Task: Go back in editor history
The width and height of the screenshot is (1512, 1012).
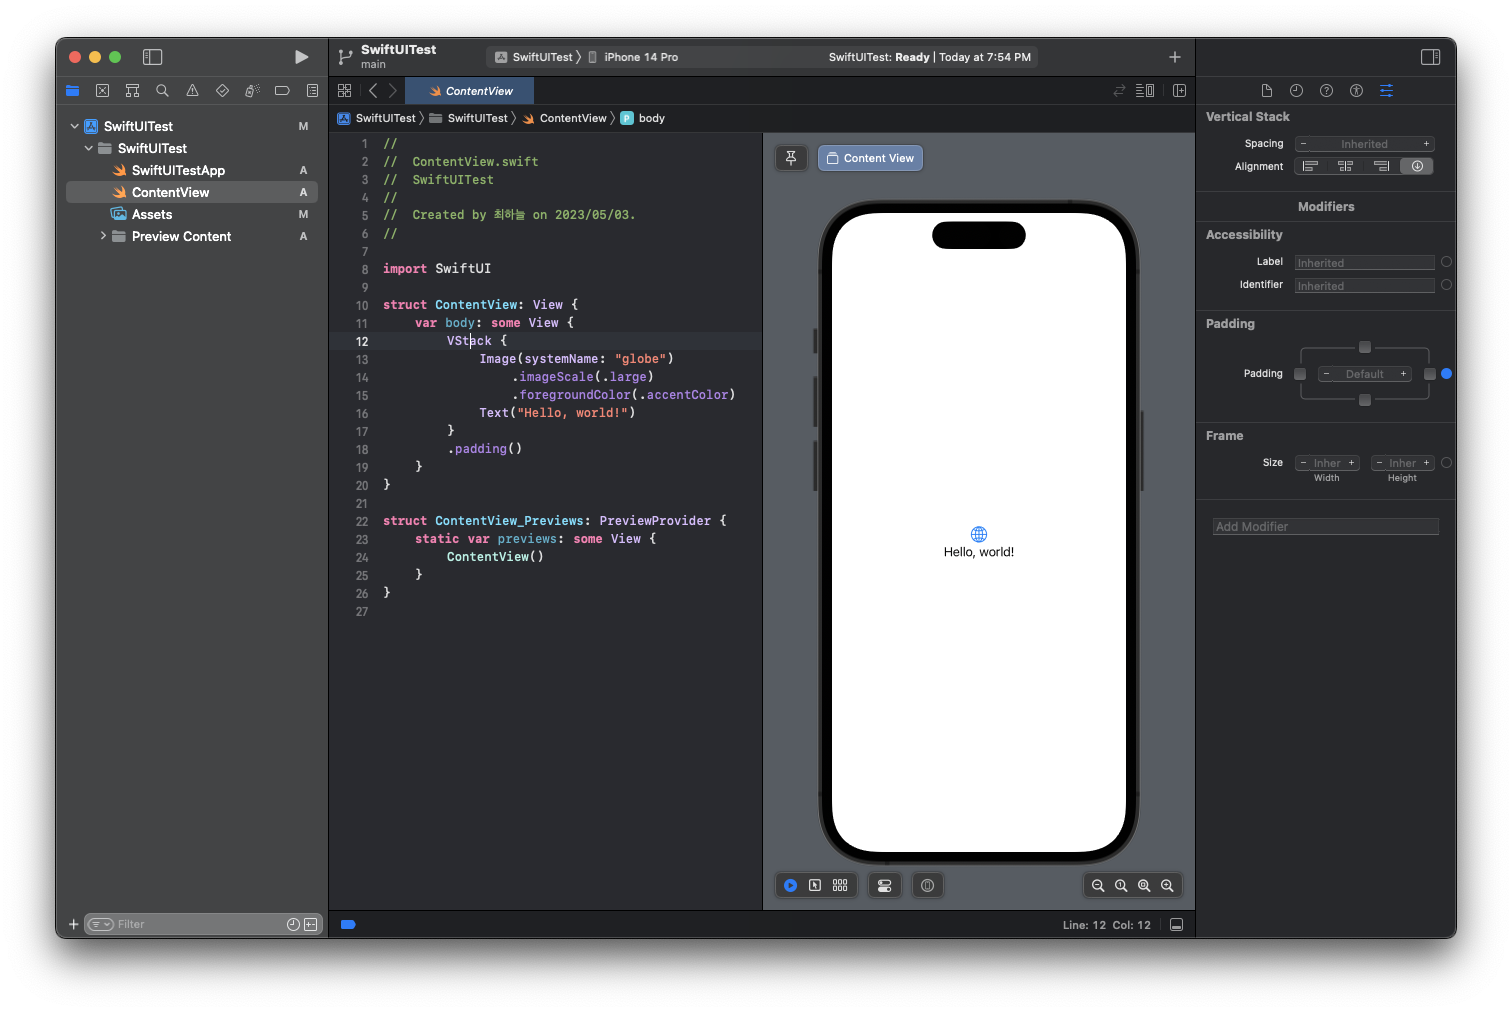Action: (x=373, y=91)
